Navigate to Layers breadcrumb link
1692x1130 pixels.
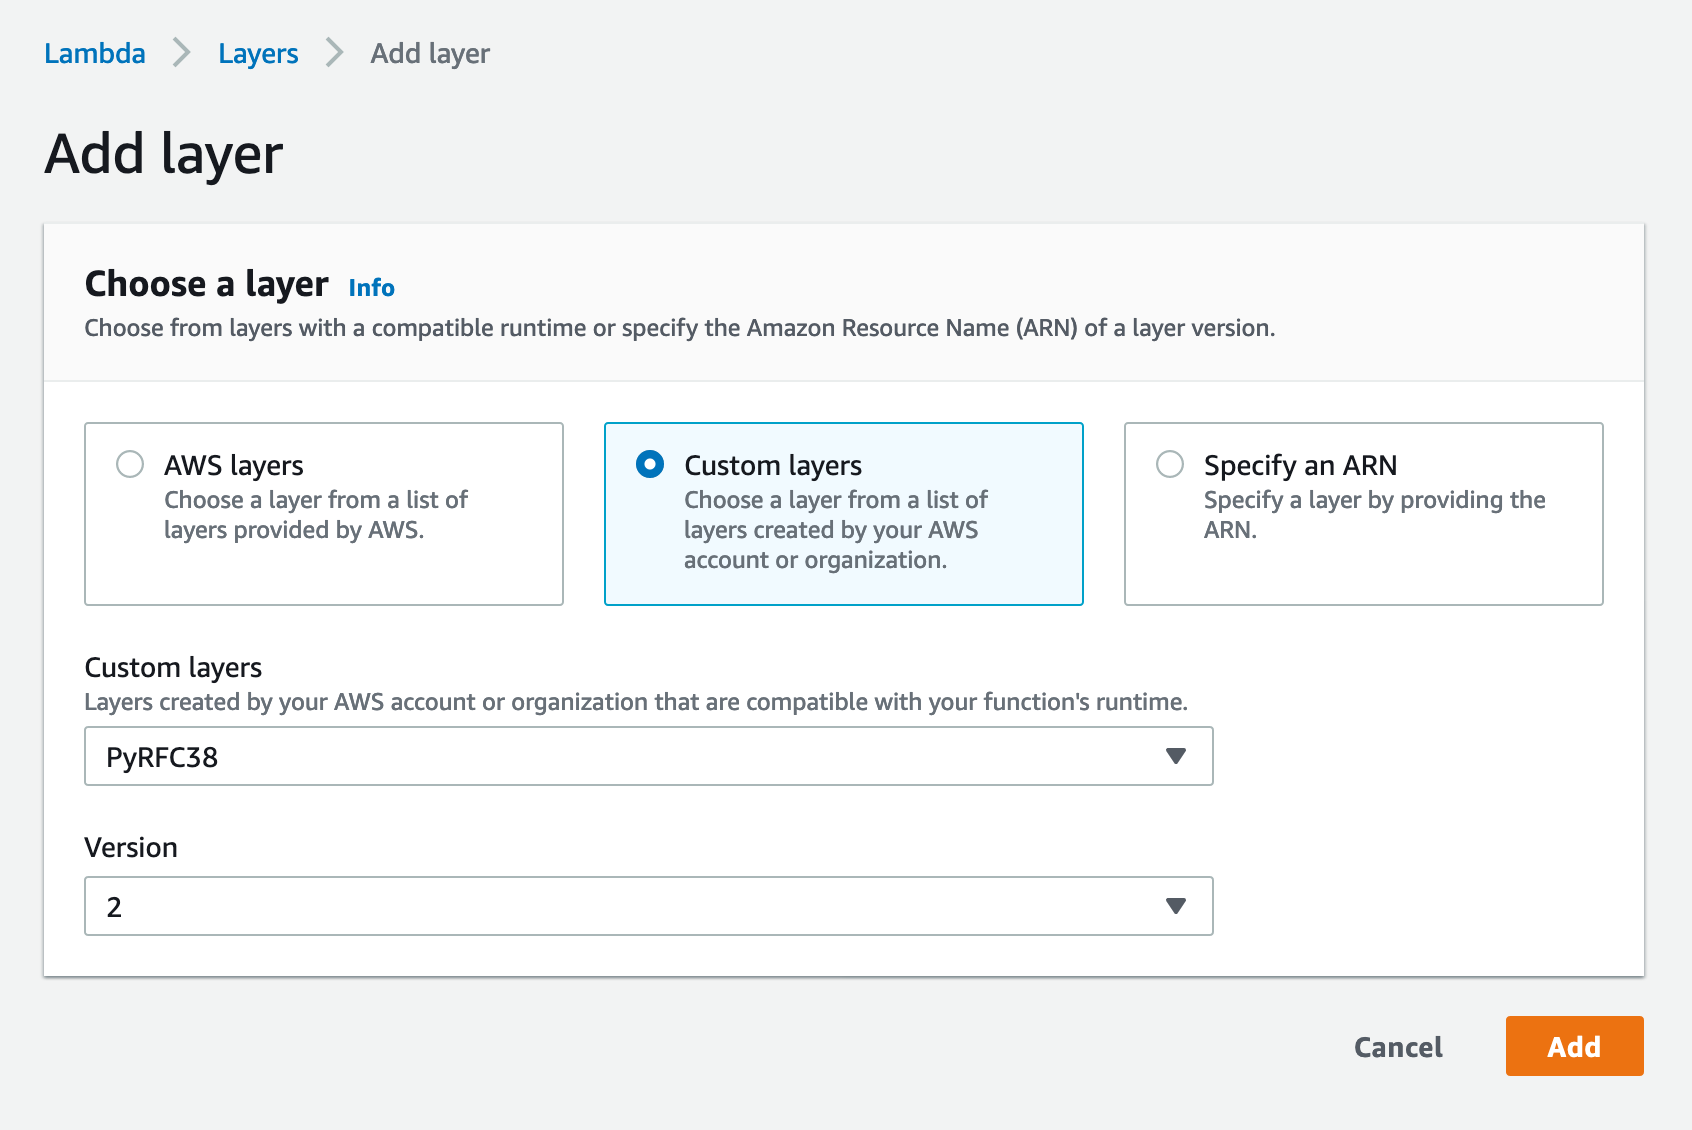click(x=258, y=53)
